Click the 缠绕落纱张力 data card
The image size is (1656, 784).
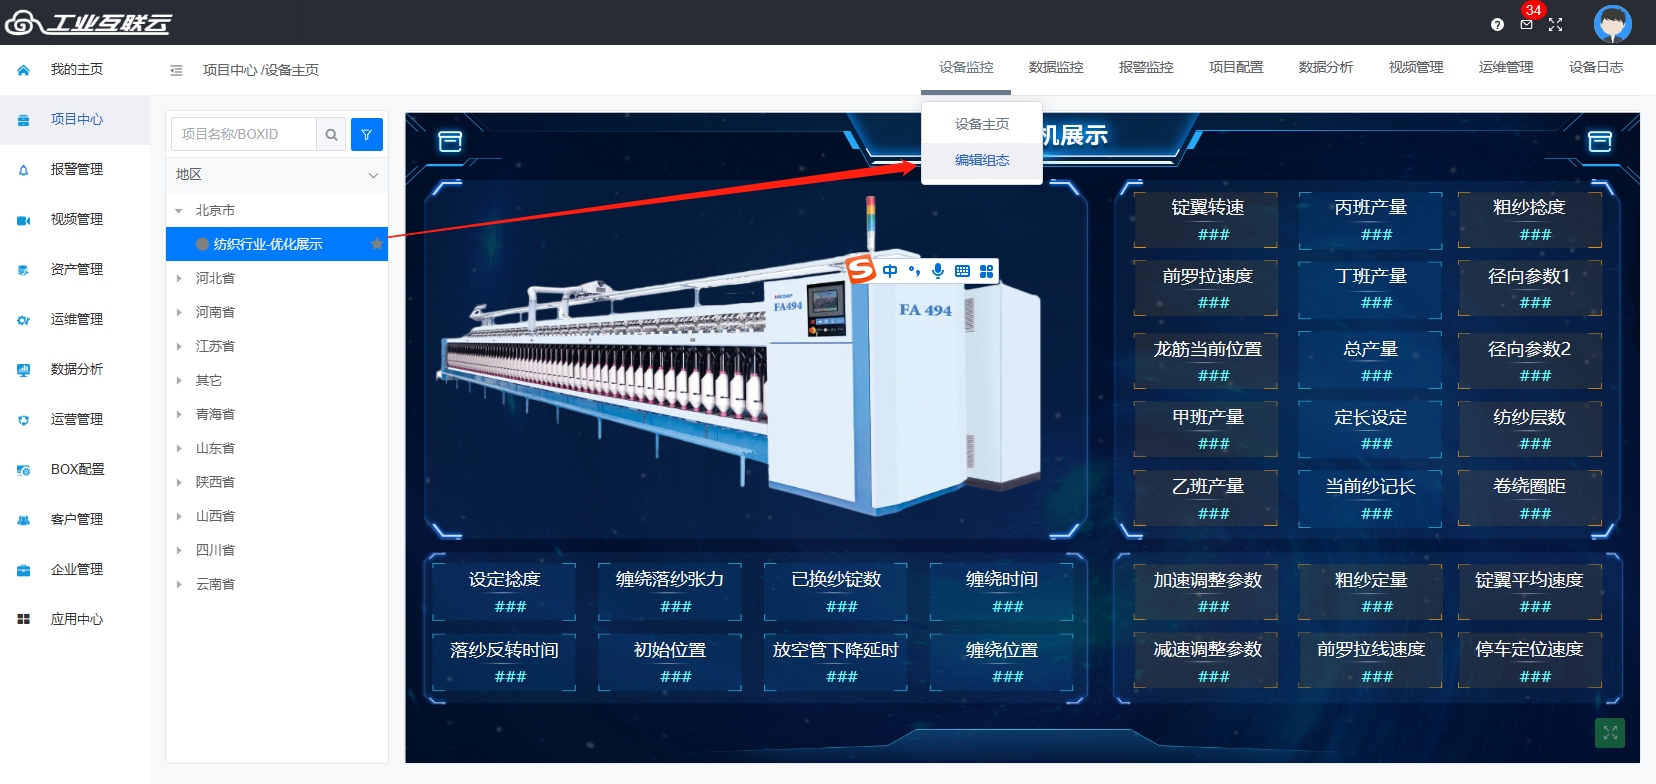point(670,592)
